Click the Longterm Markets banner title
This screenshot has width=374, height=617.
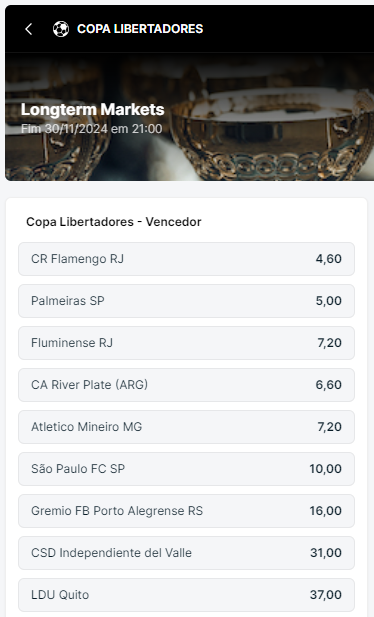tap(93, 109)
